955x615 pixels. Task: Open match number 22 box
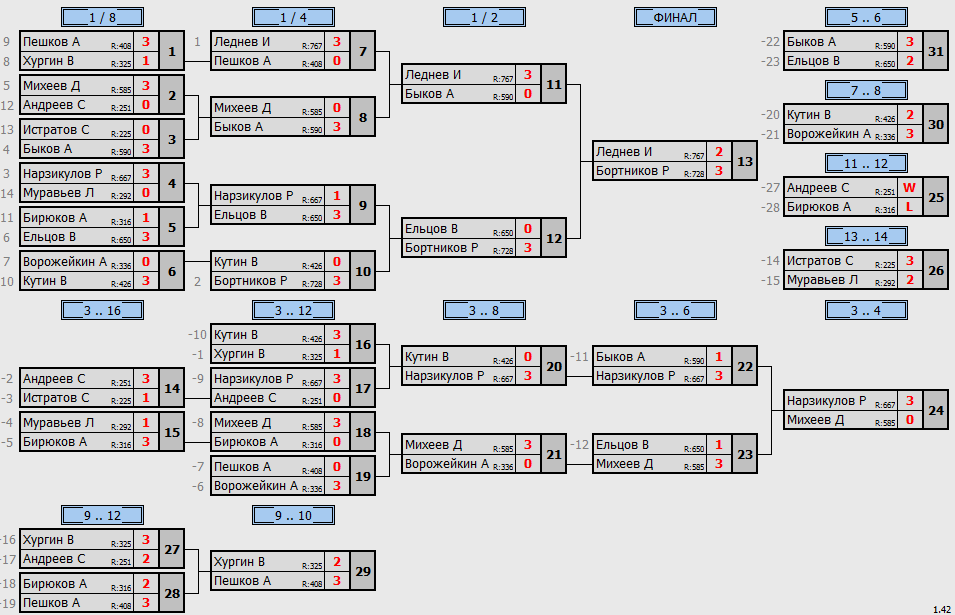[x=745, y=367]
